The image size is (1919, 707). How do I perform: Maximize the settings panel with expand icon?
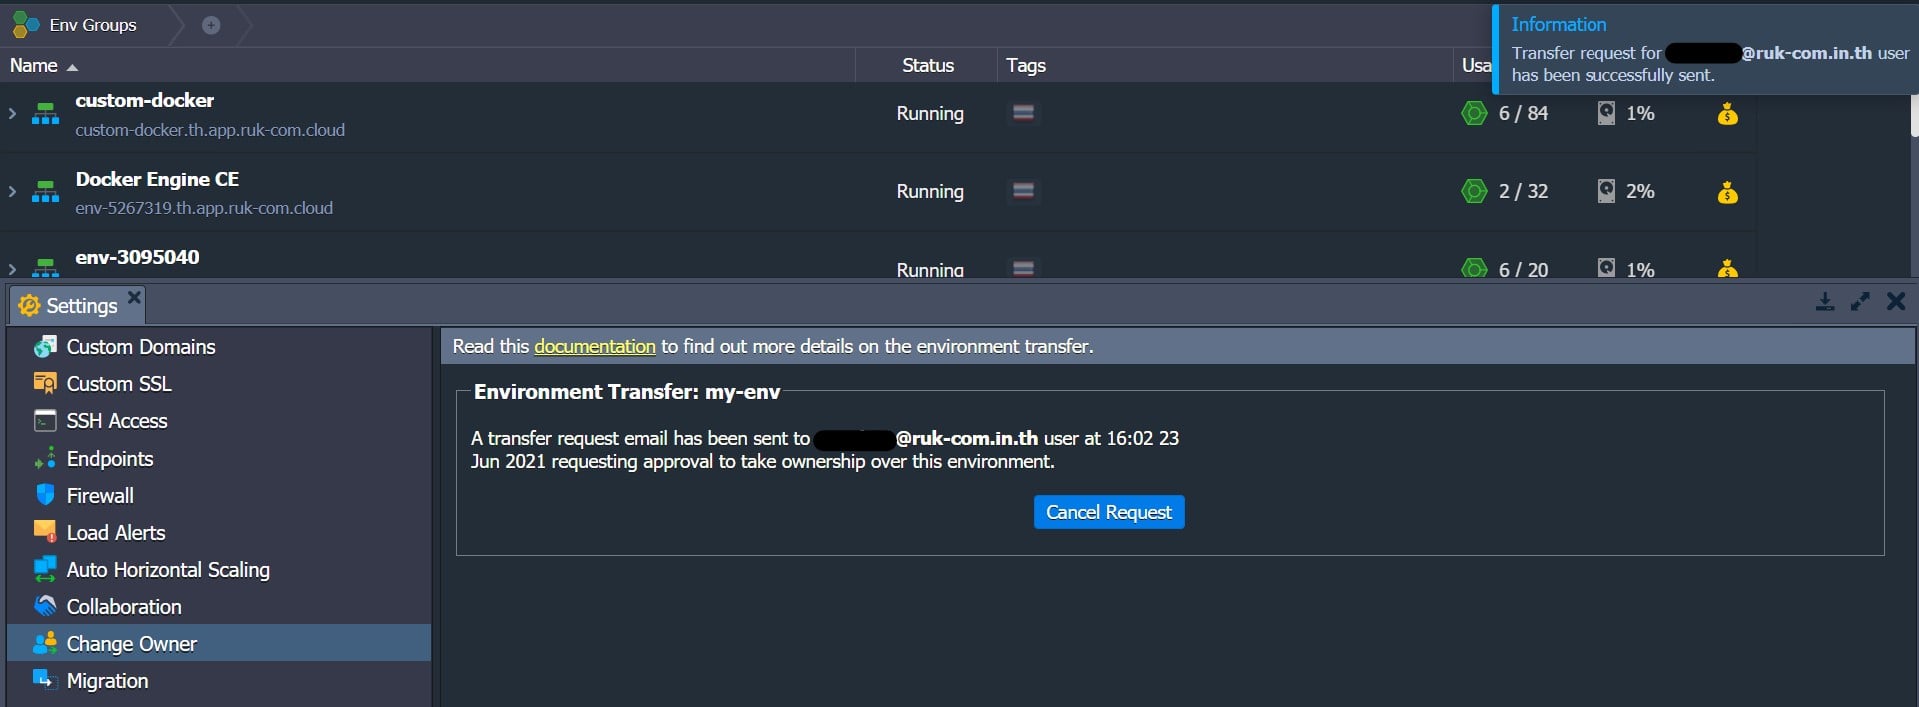(1860, 302)
